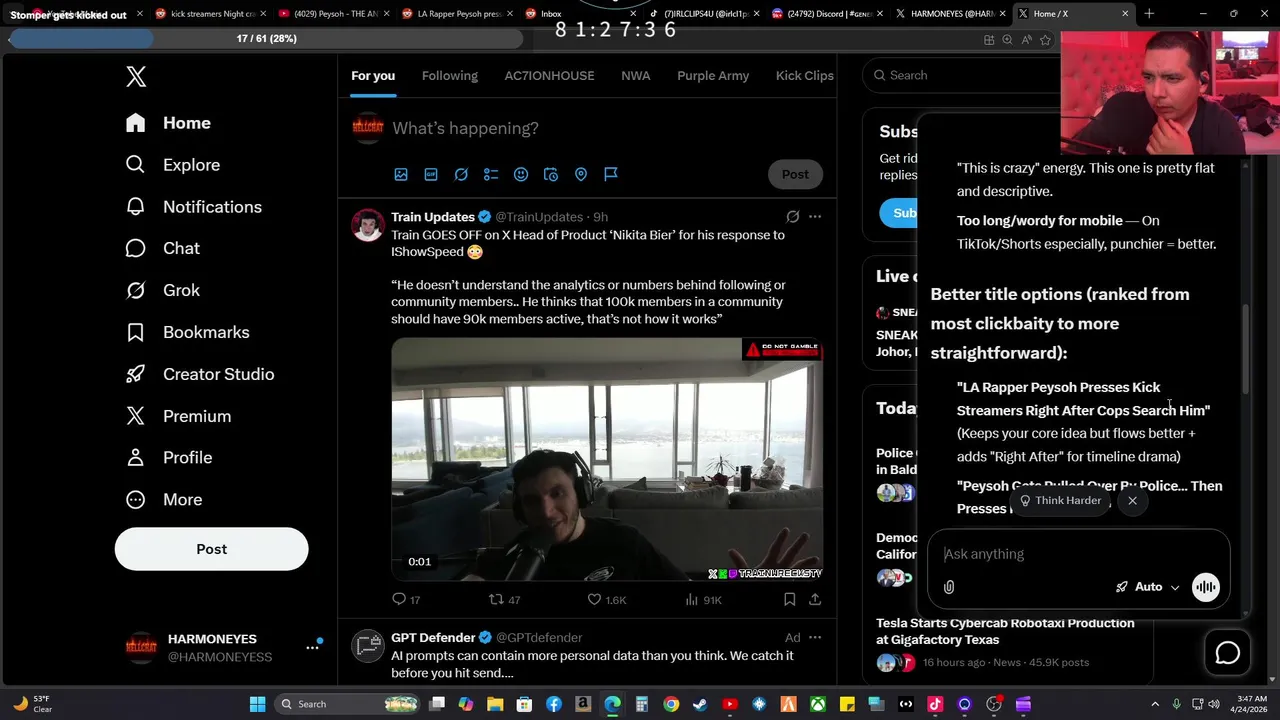Click Grok explain icon on Train Updates post

pos(793,217)
